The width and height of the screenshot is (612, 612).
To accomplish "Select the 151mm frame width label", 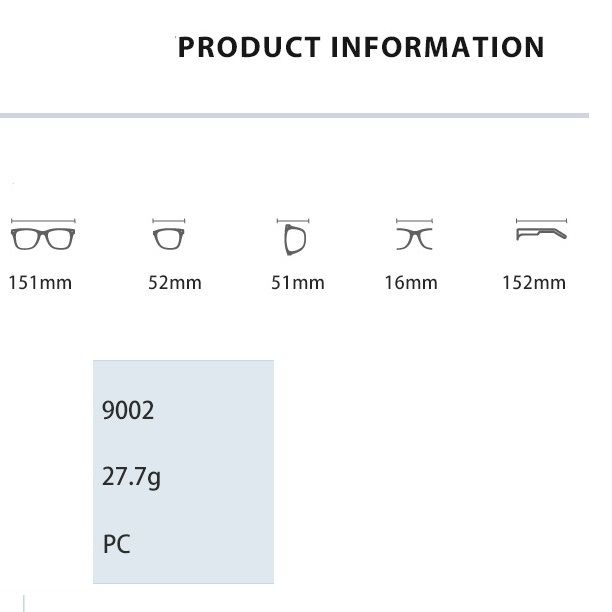I will 40,283.
